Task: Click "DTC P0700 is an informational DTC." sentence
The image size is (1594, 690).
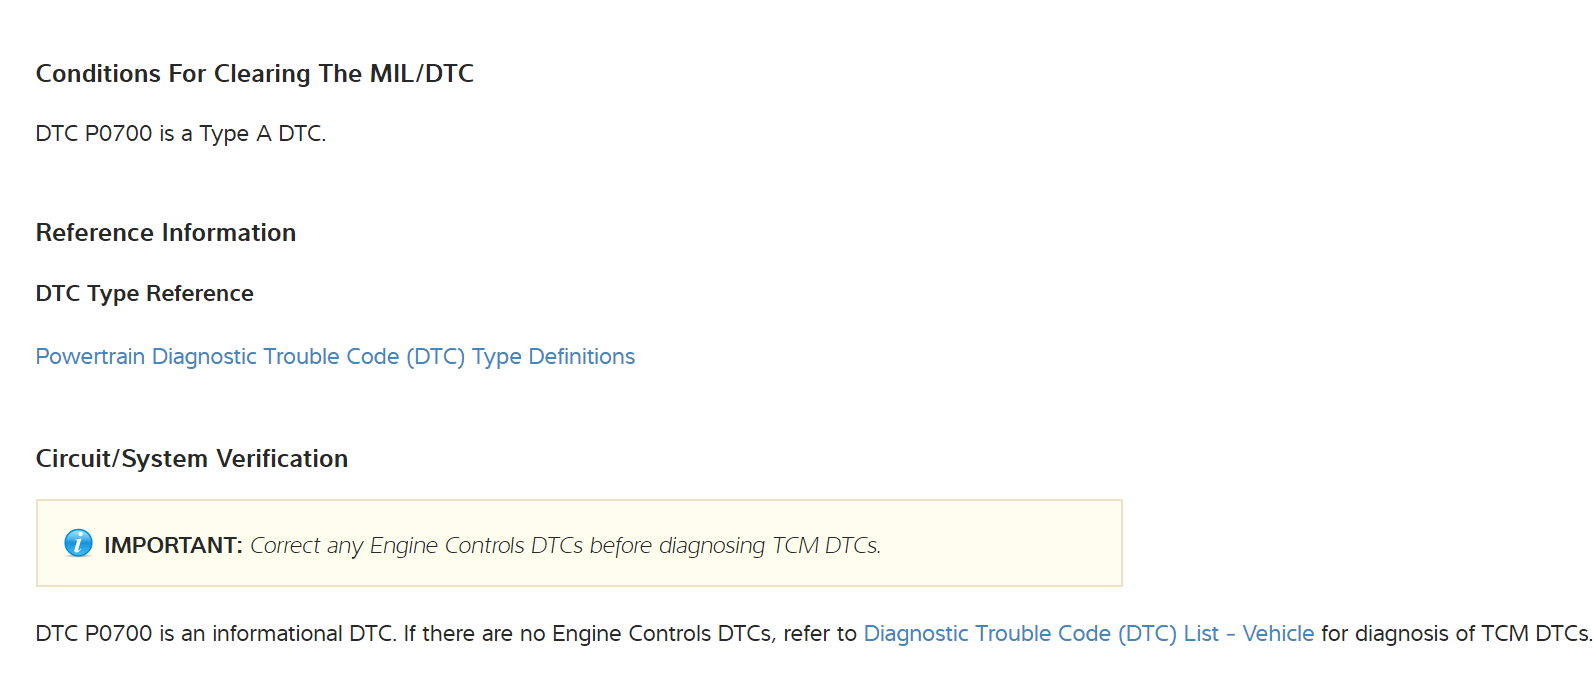Action: click(216, 634)
